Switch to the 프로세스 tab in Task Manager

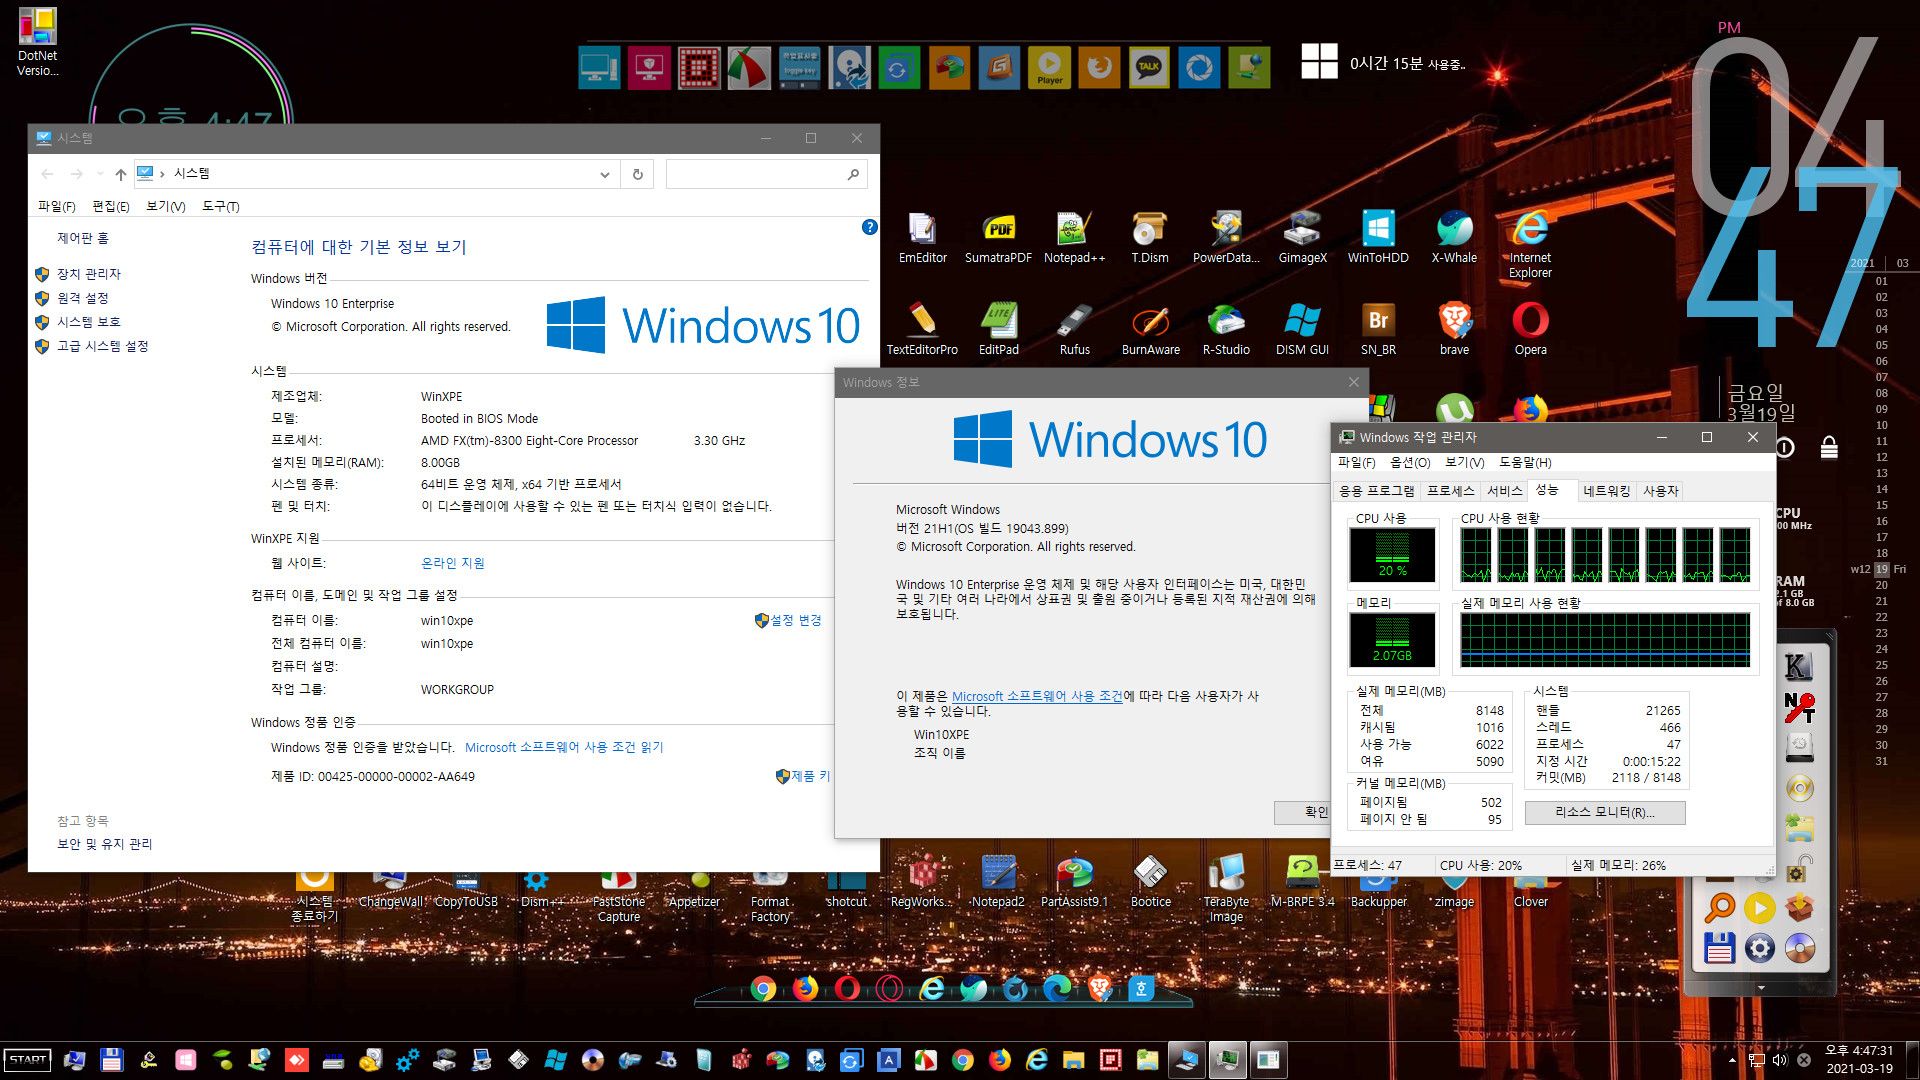(x=1451, y=491)
